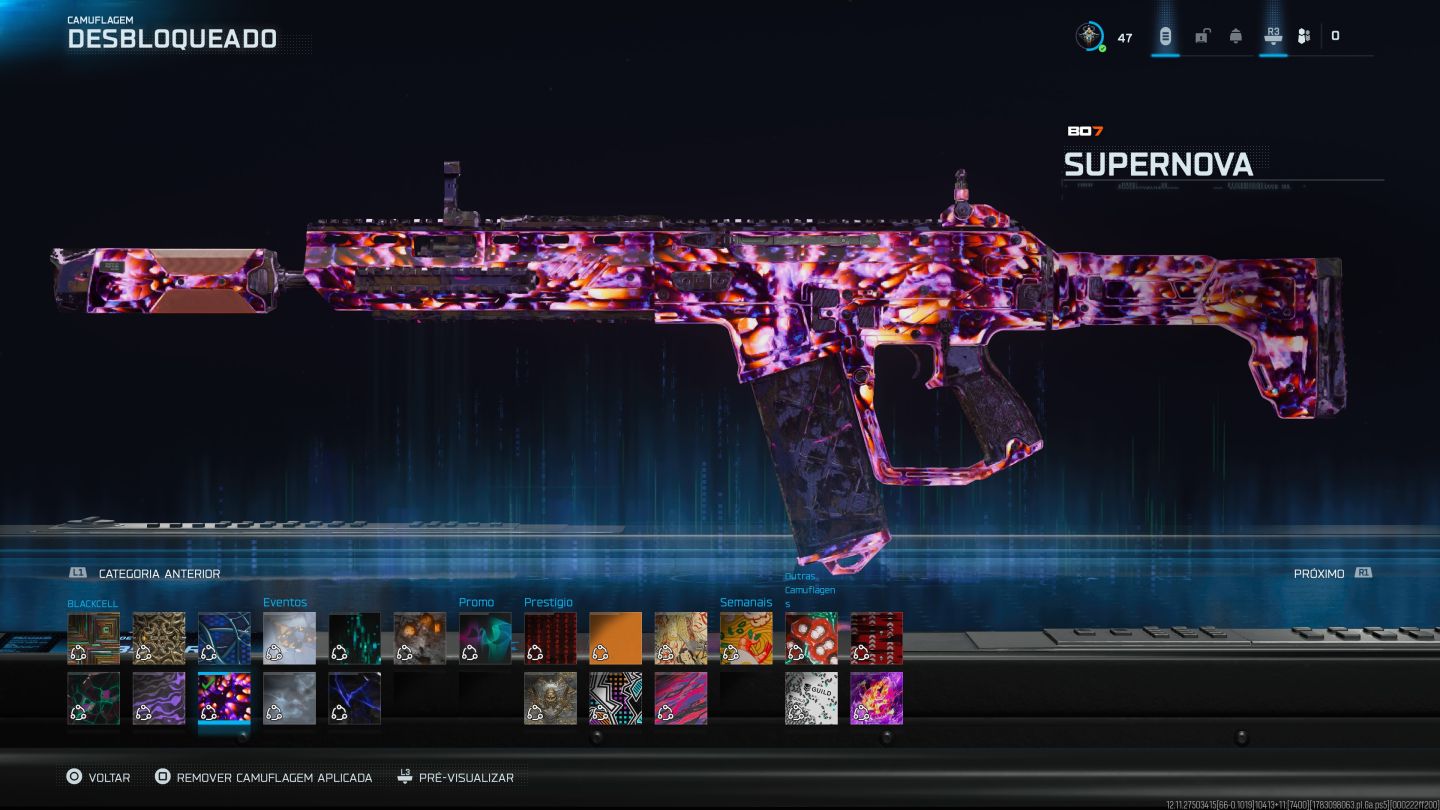Click the Voltar back button
Image resolution: width=1440 pixels, height=810 pixels.
click(x=98, y=777)
